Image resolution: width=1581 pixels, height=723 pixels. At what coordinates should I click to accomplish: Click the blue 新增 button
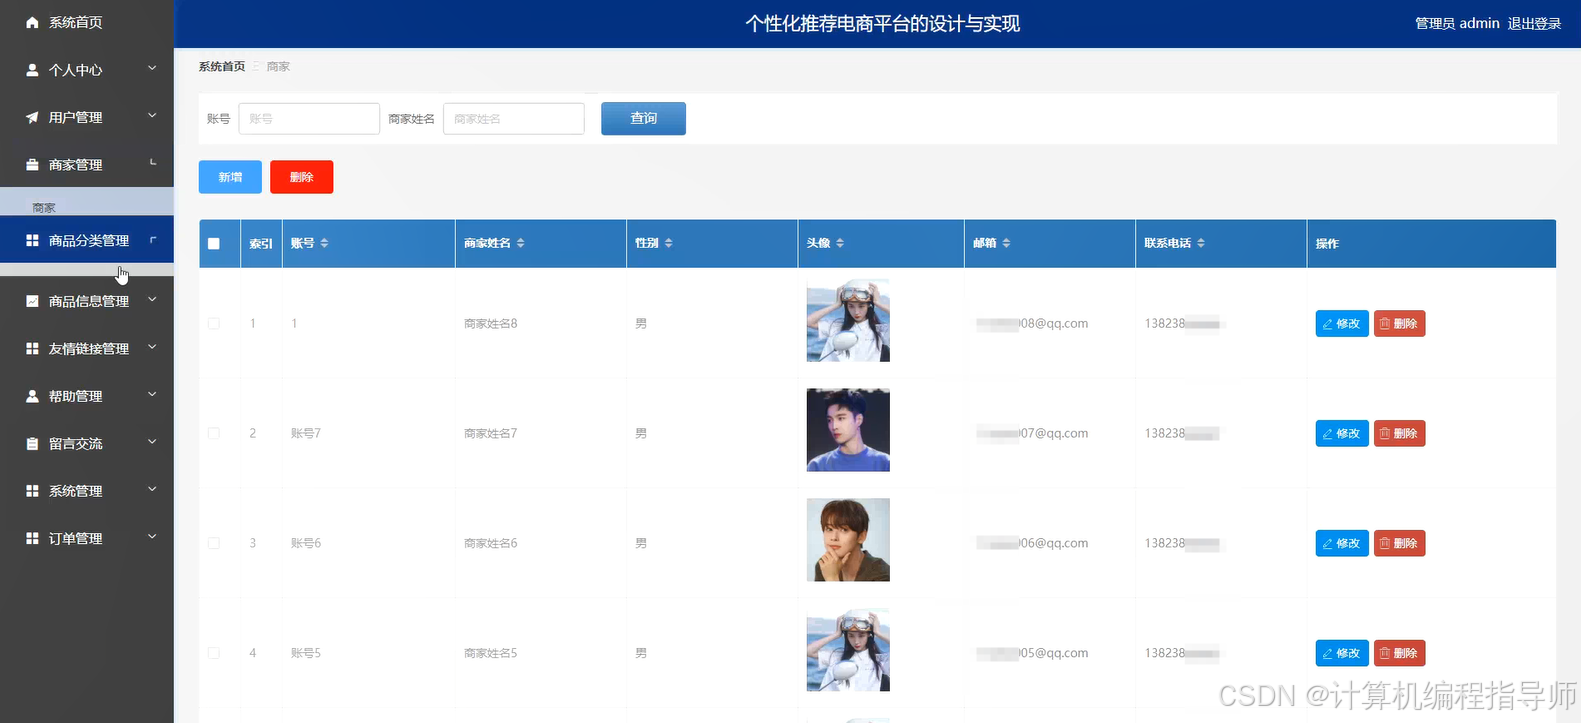[230, 177]
